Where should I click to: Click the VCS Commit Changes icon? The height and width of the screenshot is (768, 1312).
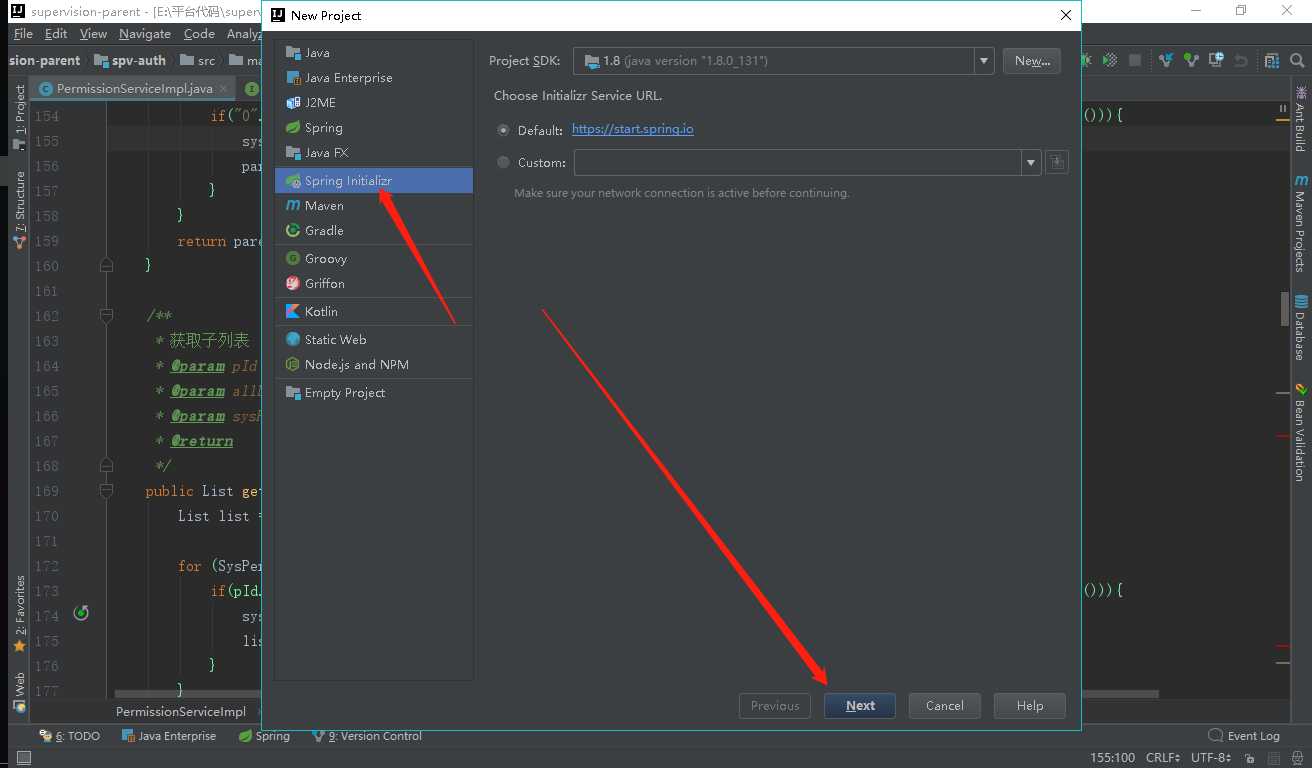[x=1191, y=60]
